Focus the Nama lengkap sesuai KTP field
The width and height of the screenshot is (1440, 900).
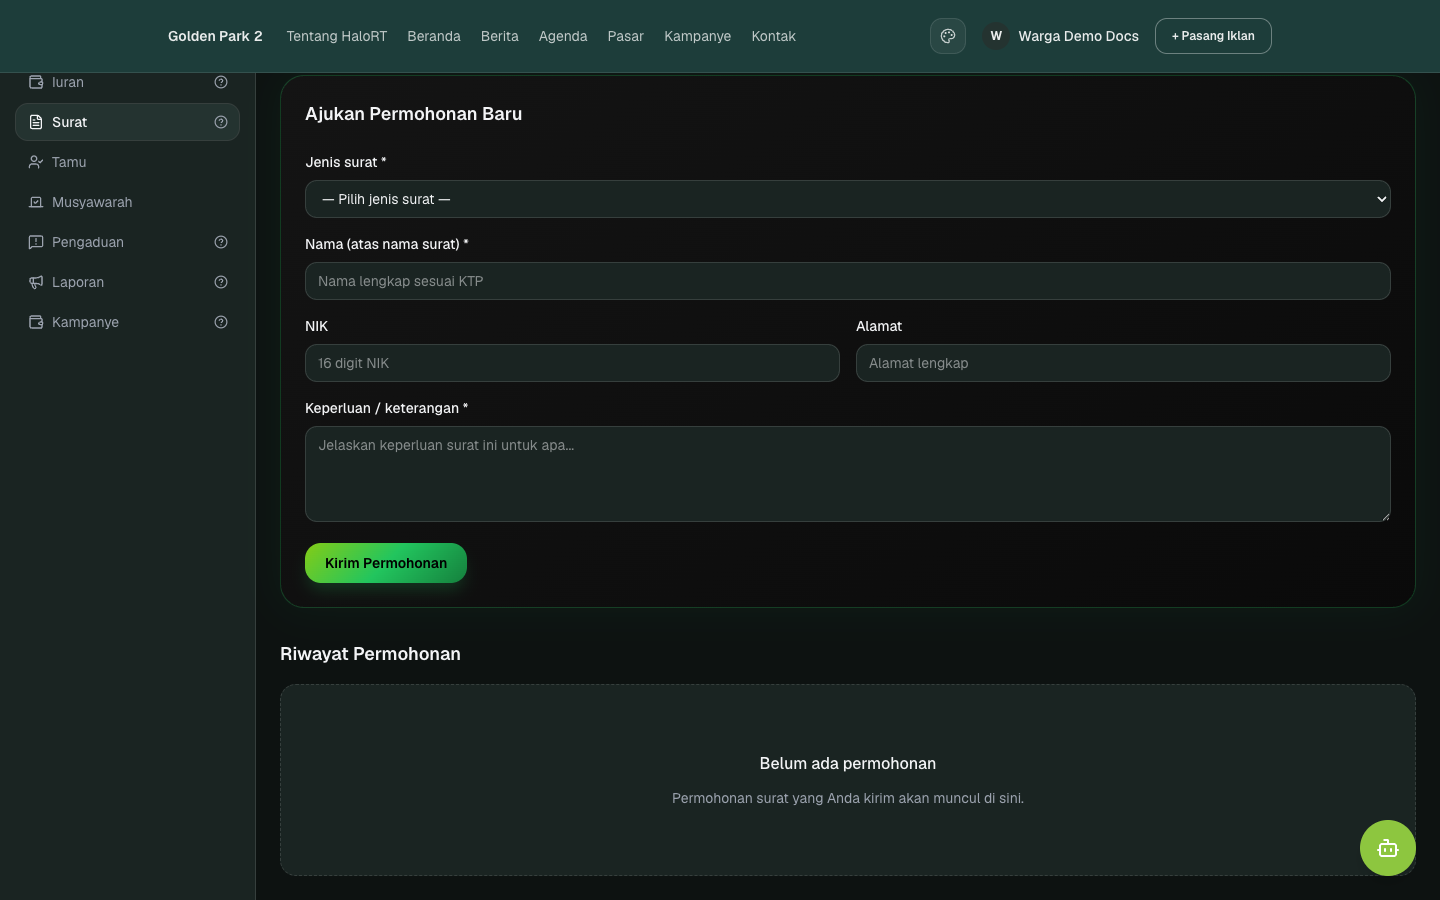pos(848,281)
